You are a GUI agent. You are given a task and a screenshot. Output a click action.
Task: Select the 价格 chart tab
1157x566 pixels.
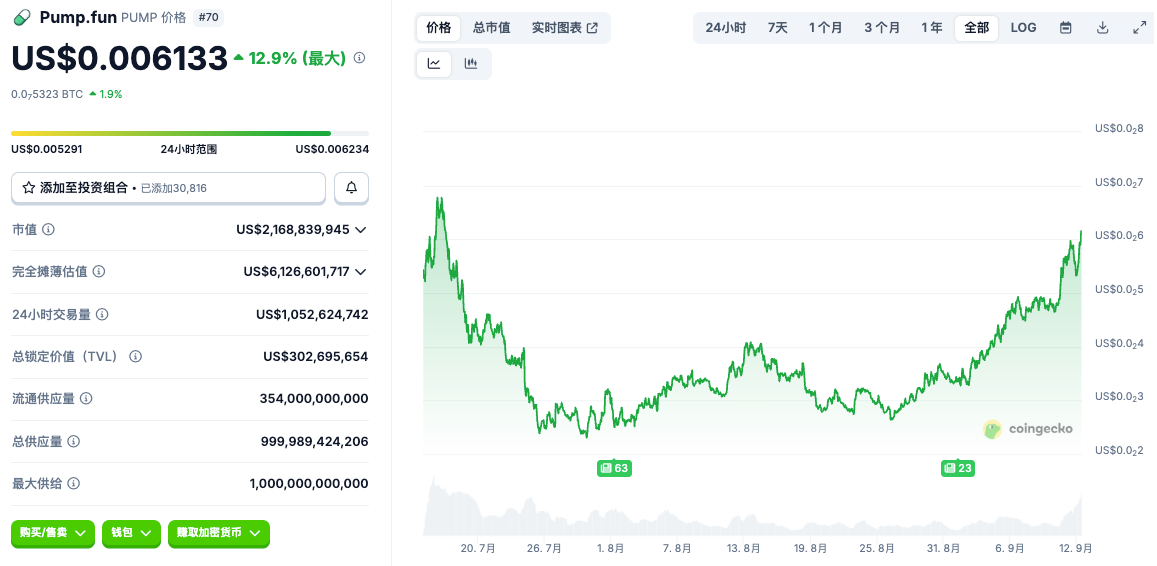pos(439,28)
